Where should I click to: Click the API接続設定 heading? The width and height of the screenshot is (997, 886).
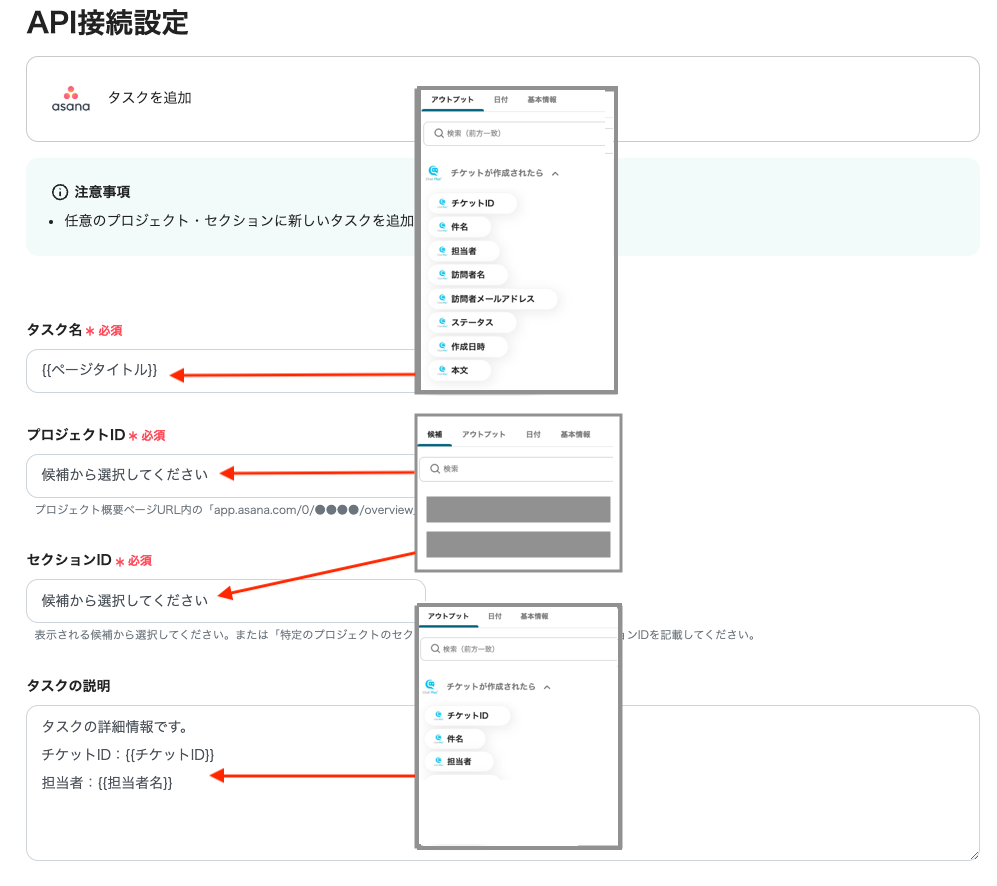pyautogui.click(x=107, y=23)
